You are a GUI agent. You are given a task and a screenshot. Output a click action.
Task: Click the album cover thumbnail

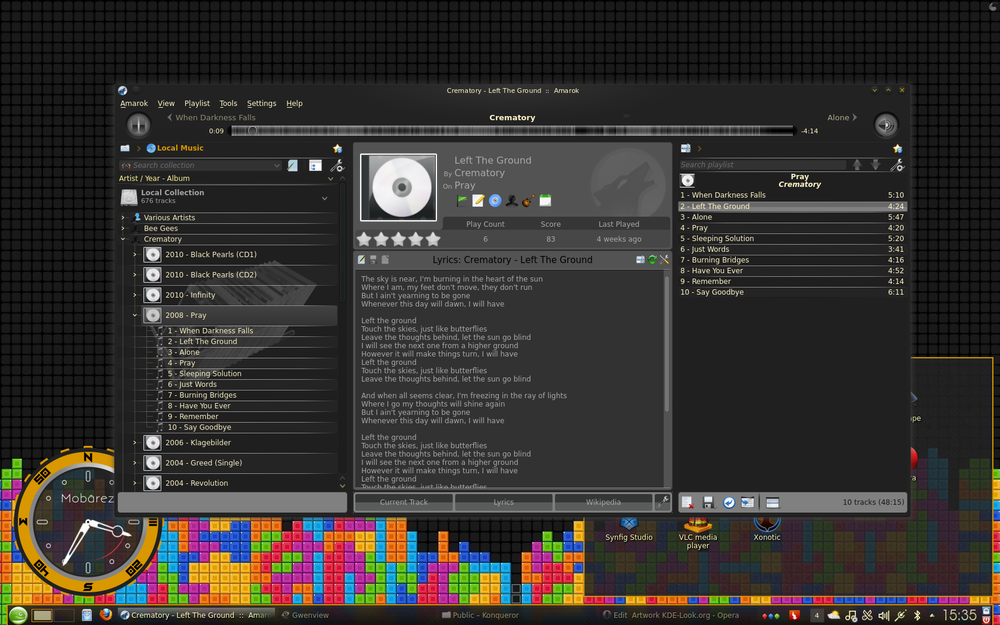click(x=399, y=188)
